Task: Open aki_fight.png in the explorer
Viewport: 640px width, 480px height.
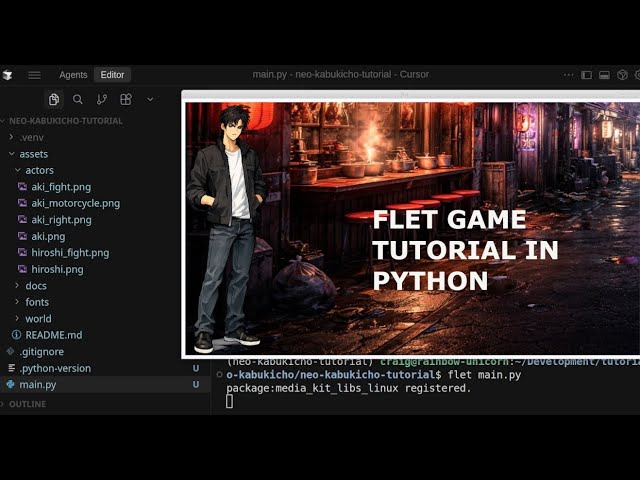Action: [61, 187]
